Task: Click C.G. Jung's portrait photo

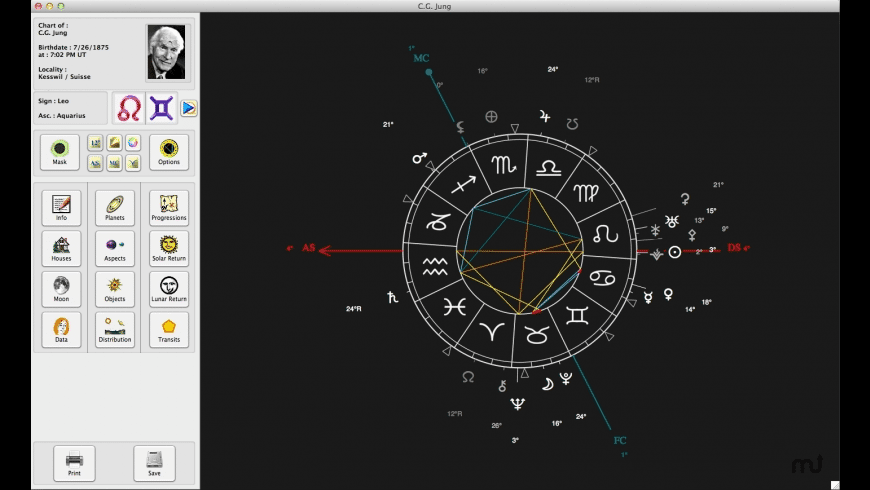Action: [x=166, y=52]
